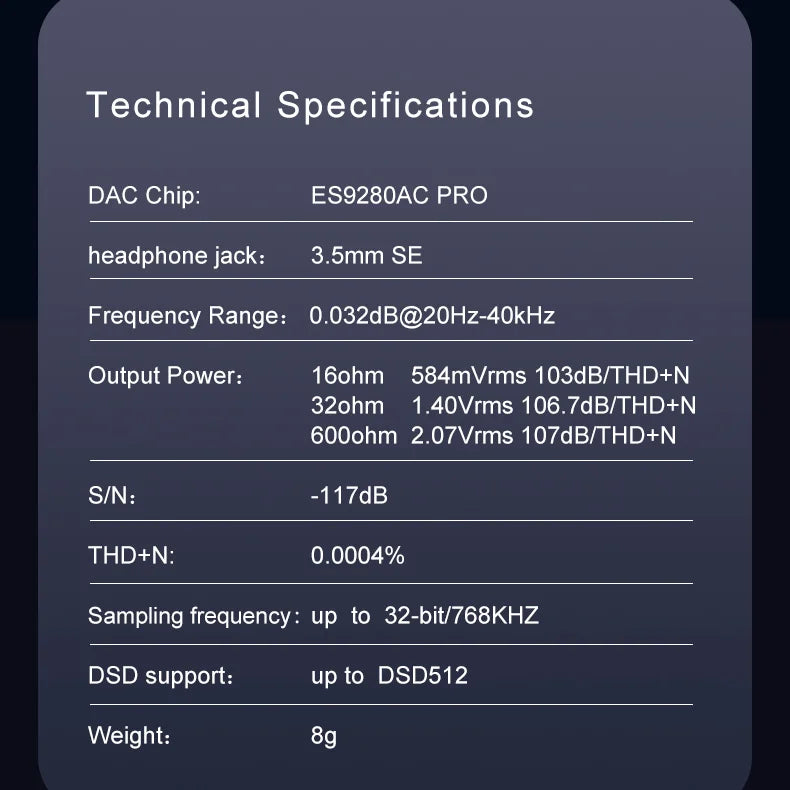Select the Frequency Range label
The width and height of the screenshot is (790, 790).
[187, 316]
